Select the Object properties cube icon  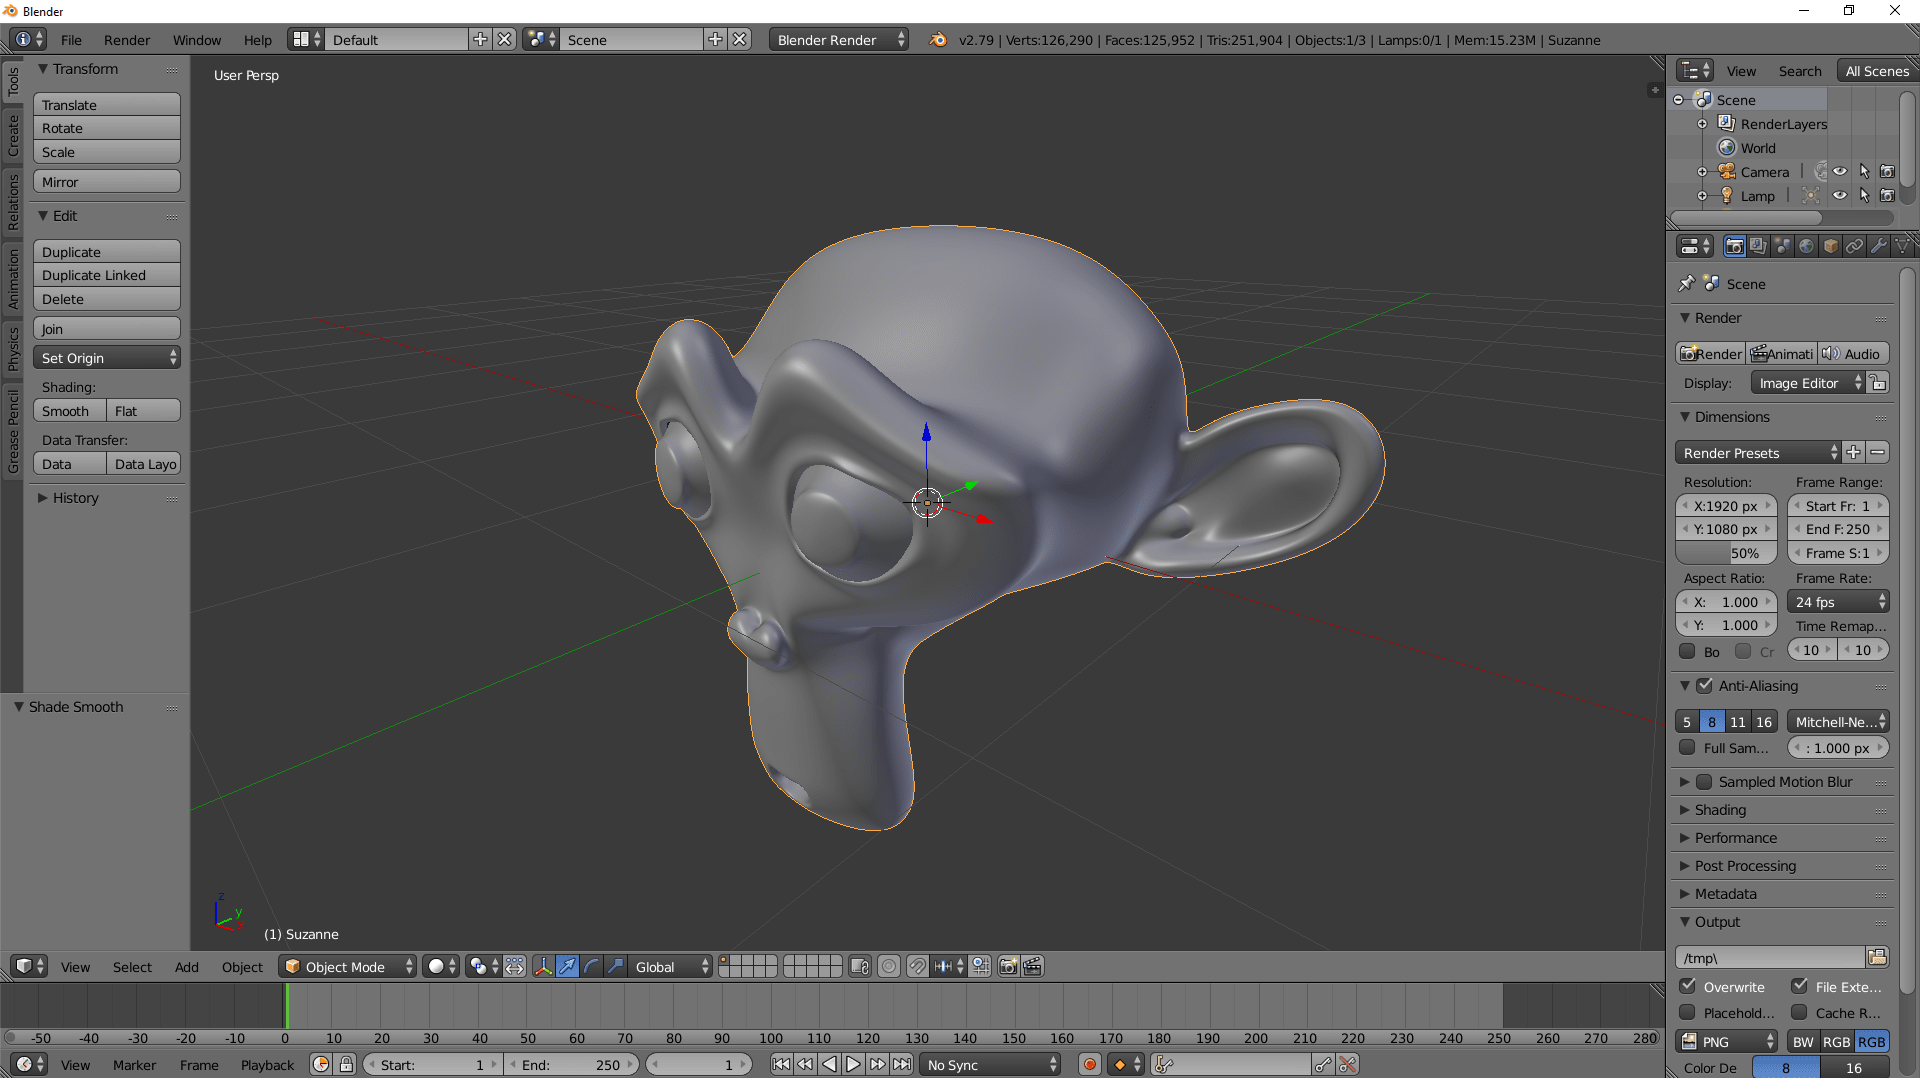coord(1831,246)
